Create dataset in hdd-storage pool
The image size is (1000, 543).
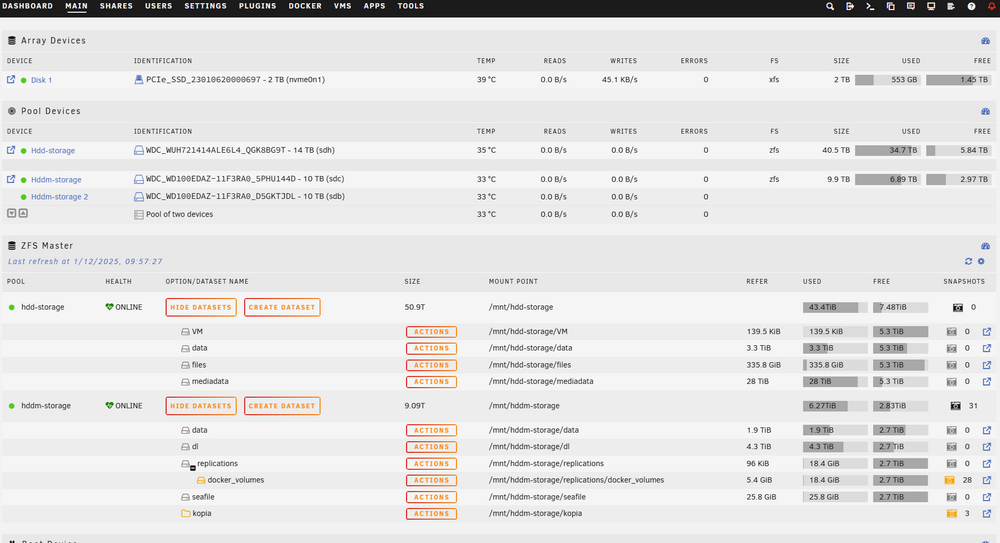point(282,308)
